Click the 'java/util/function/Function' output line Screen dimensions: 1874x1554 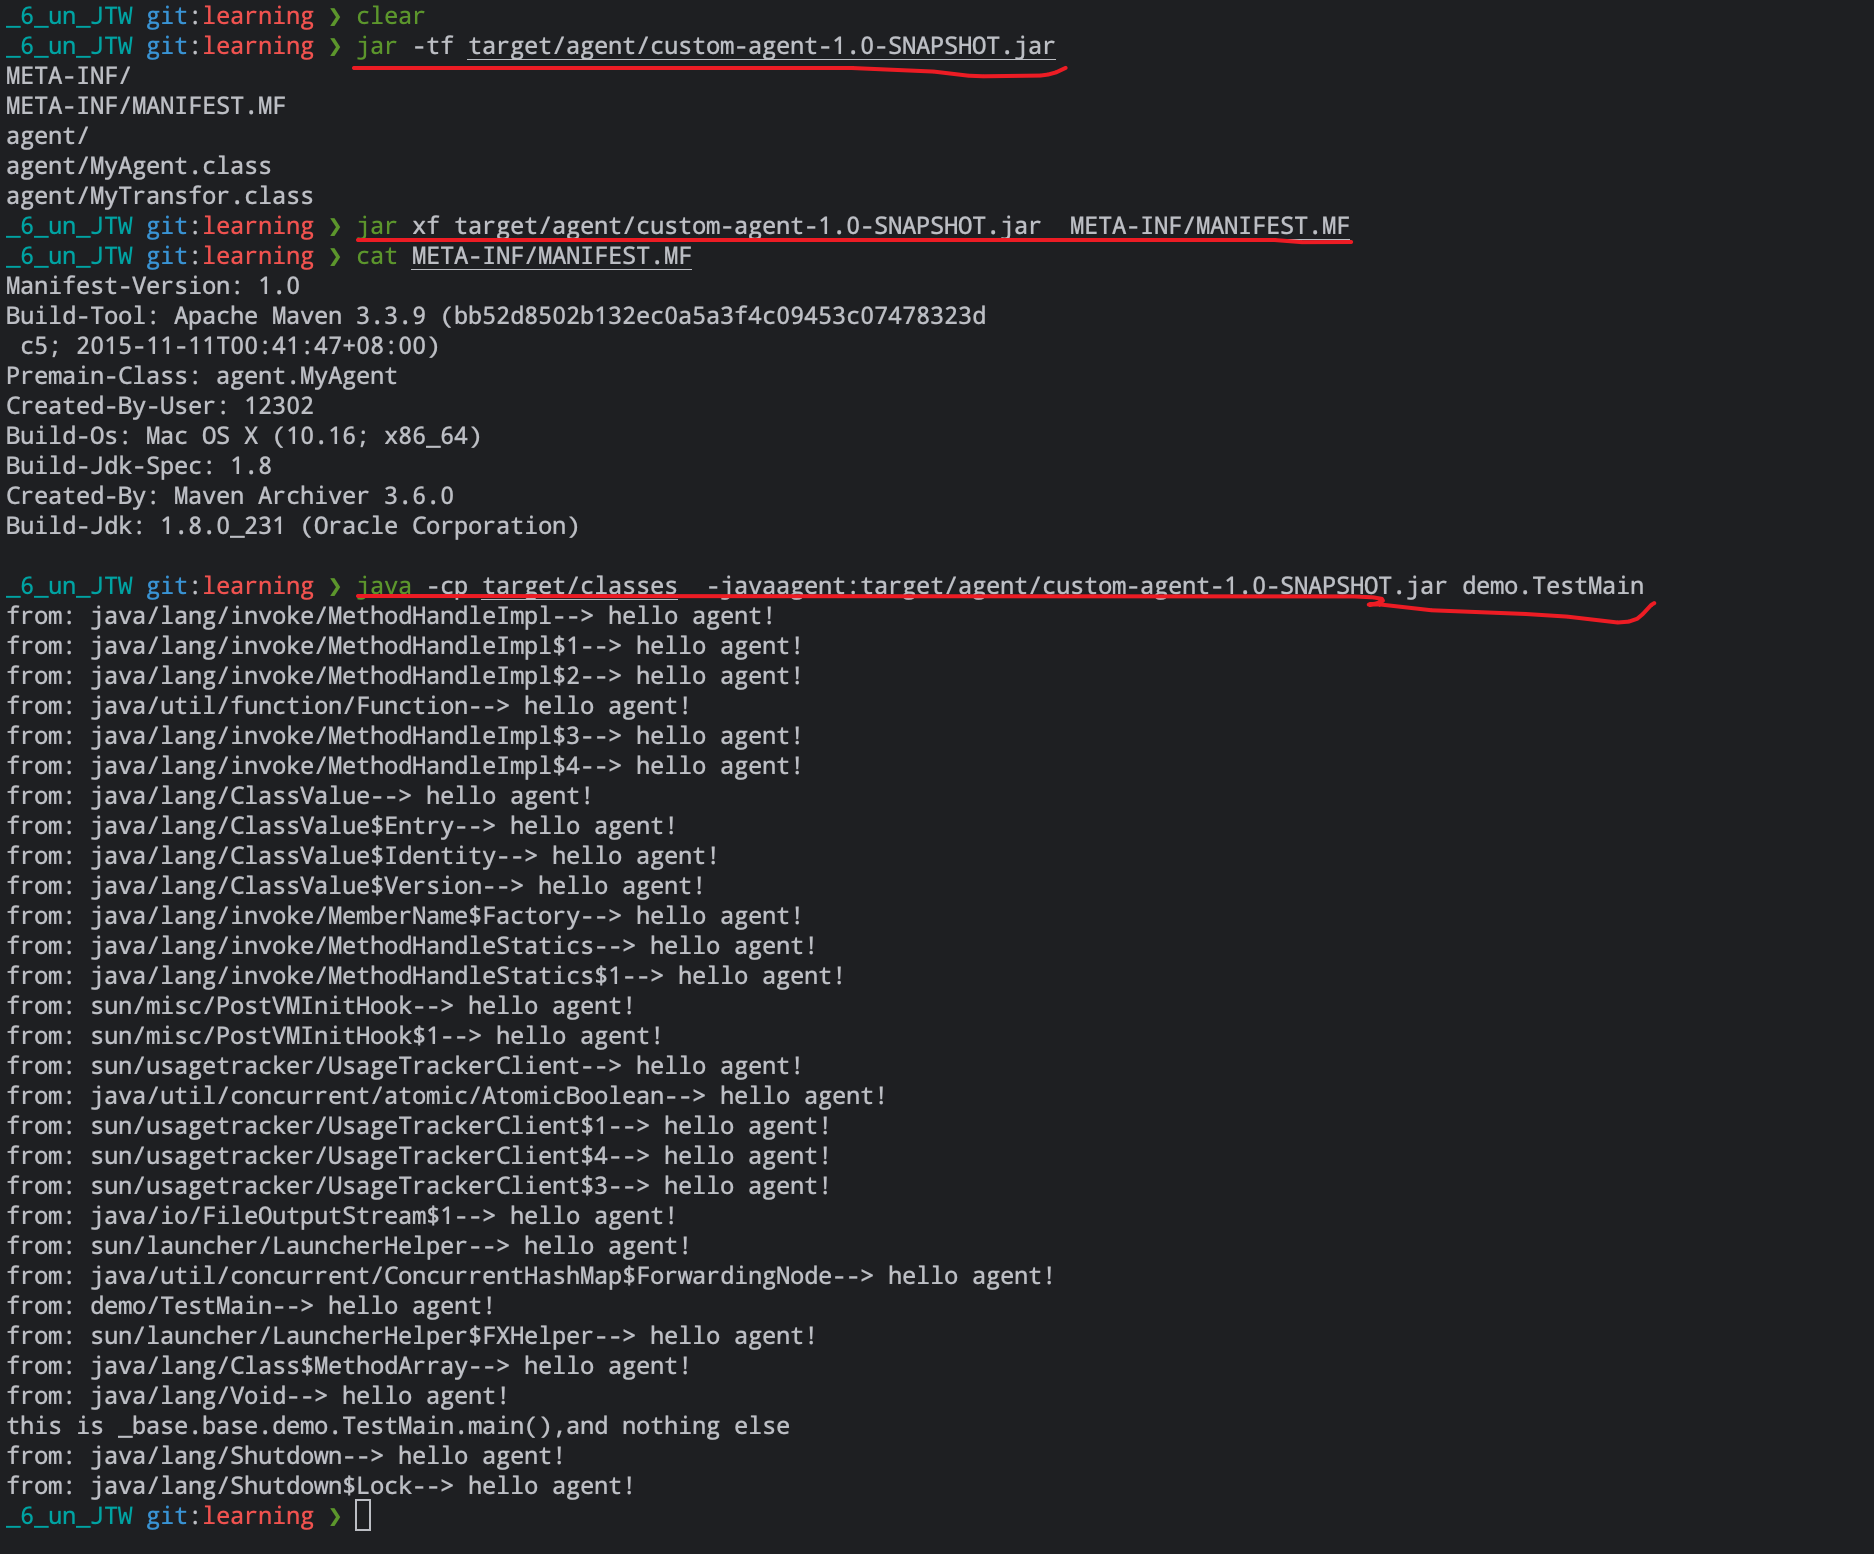[348, 706]
